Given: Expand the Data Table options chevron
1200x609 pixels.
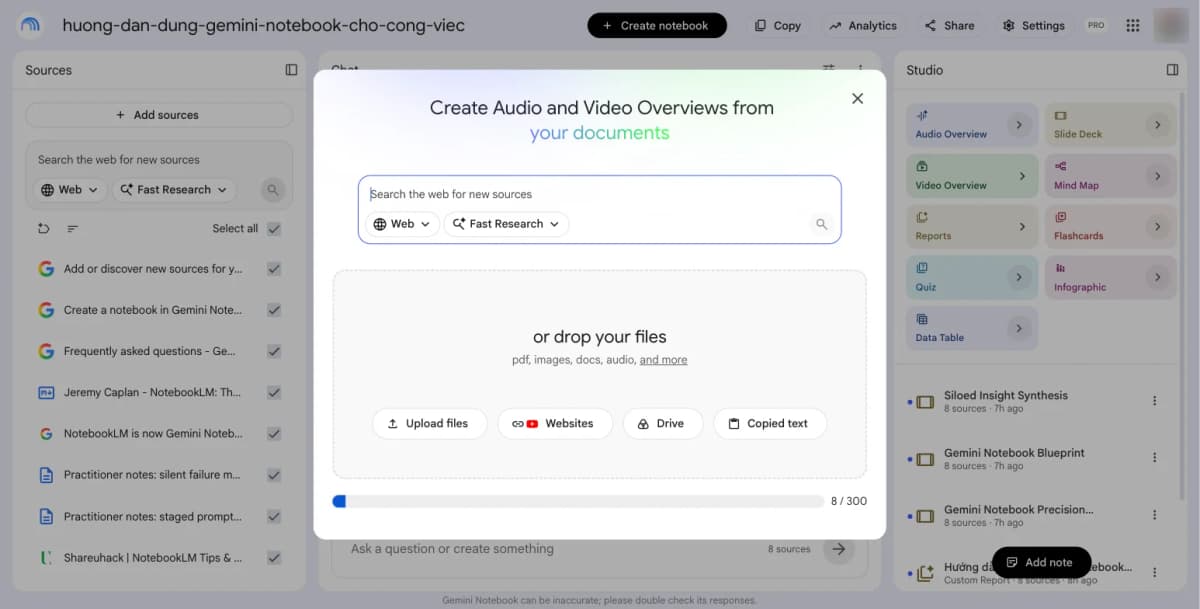Looking at the screenshot, I should click(1019, 328).
